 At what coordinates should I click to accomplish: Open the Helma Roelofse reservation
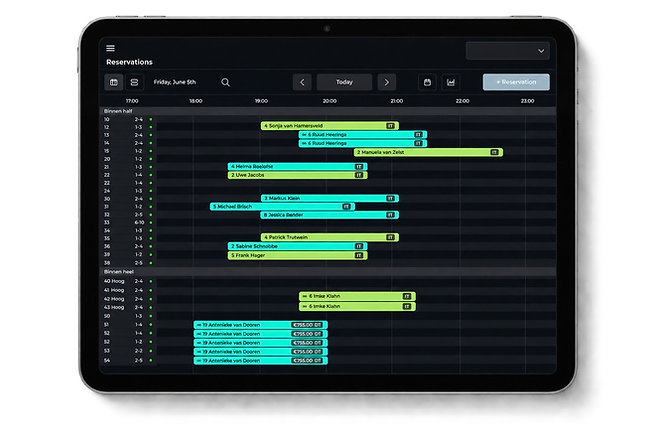pyautogui.click(x=297, y=166)
